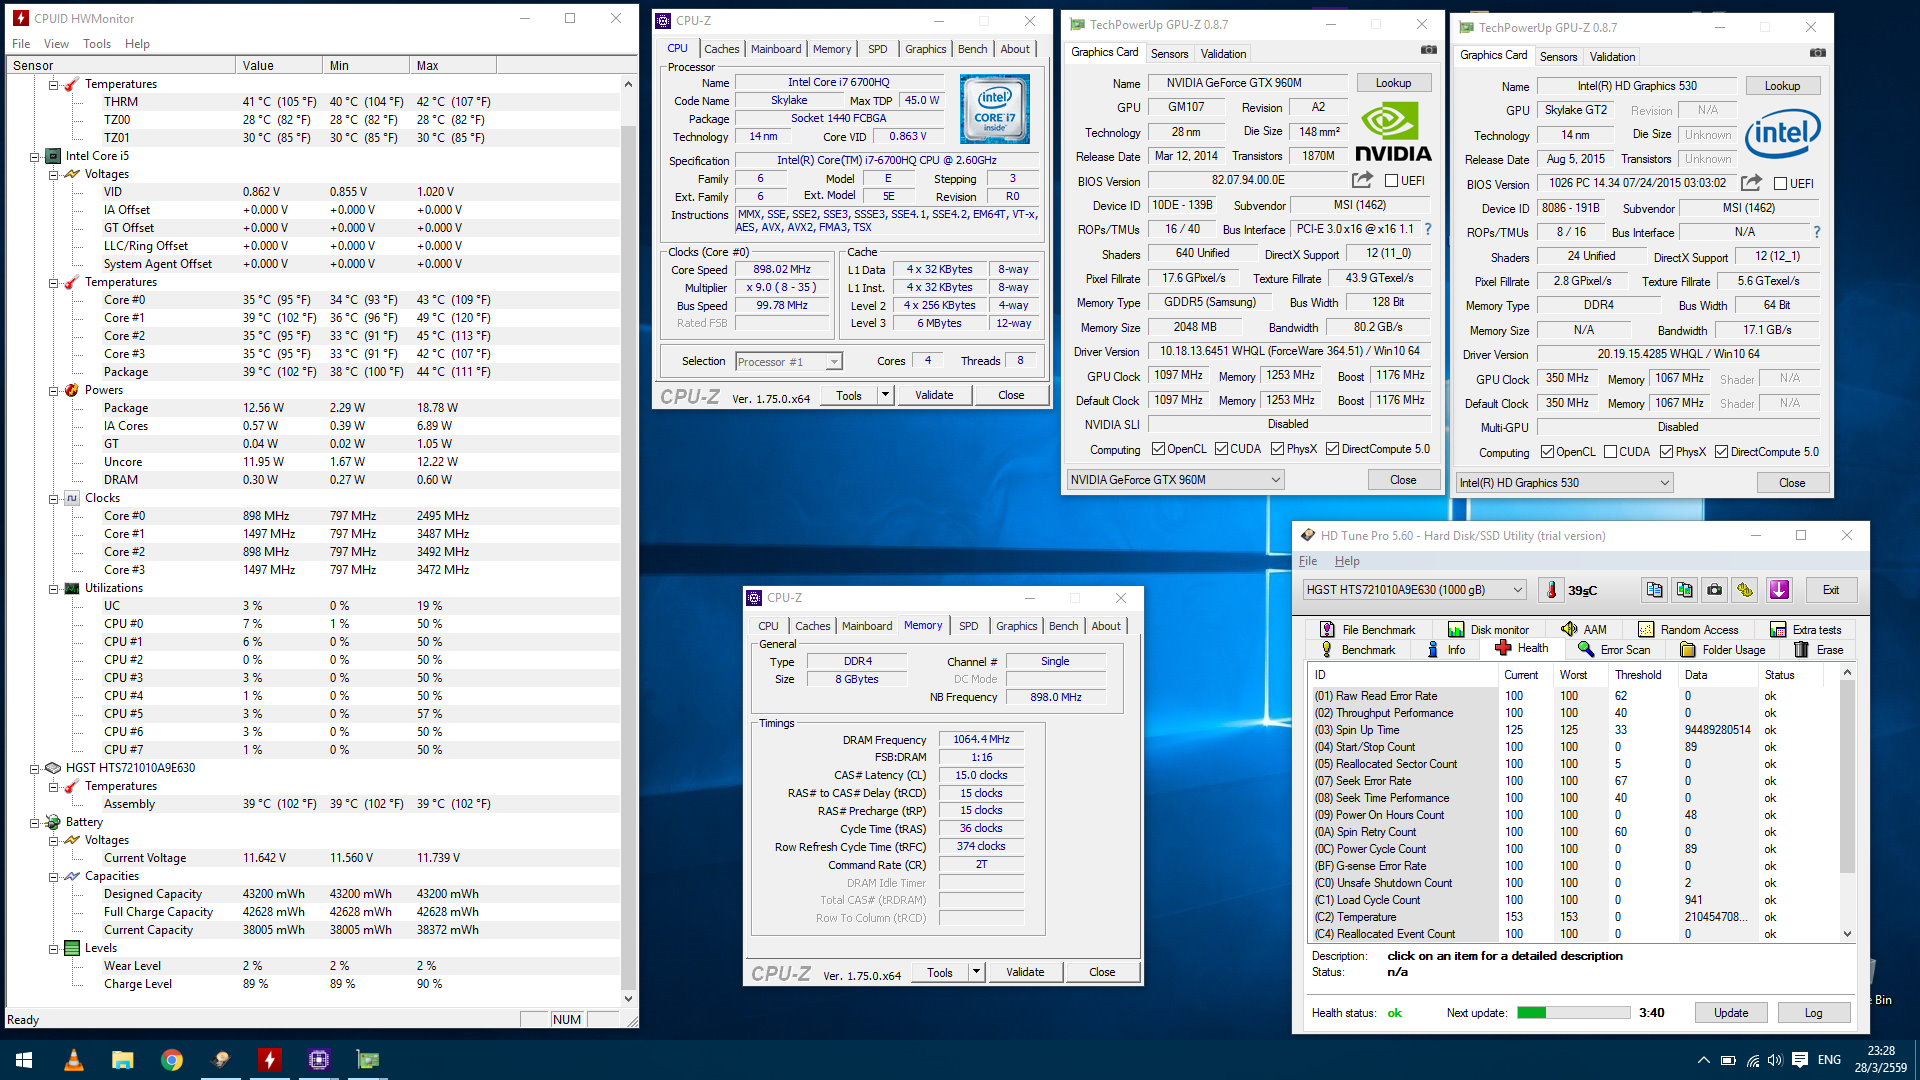Click the next update progress bar in HD Tune
The height and width of the screenshot is (1080, 1920).
(x=1572, y=1013)
